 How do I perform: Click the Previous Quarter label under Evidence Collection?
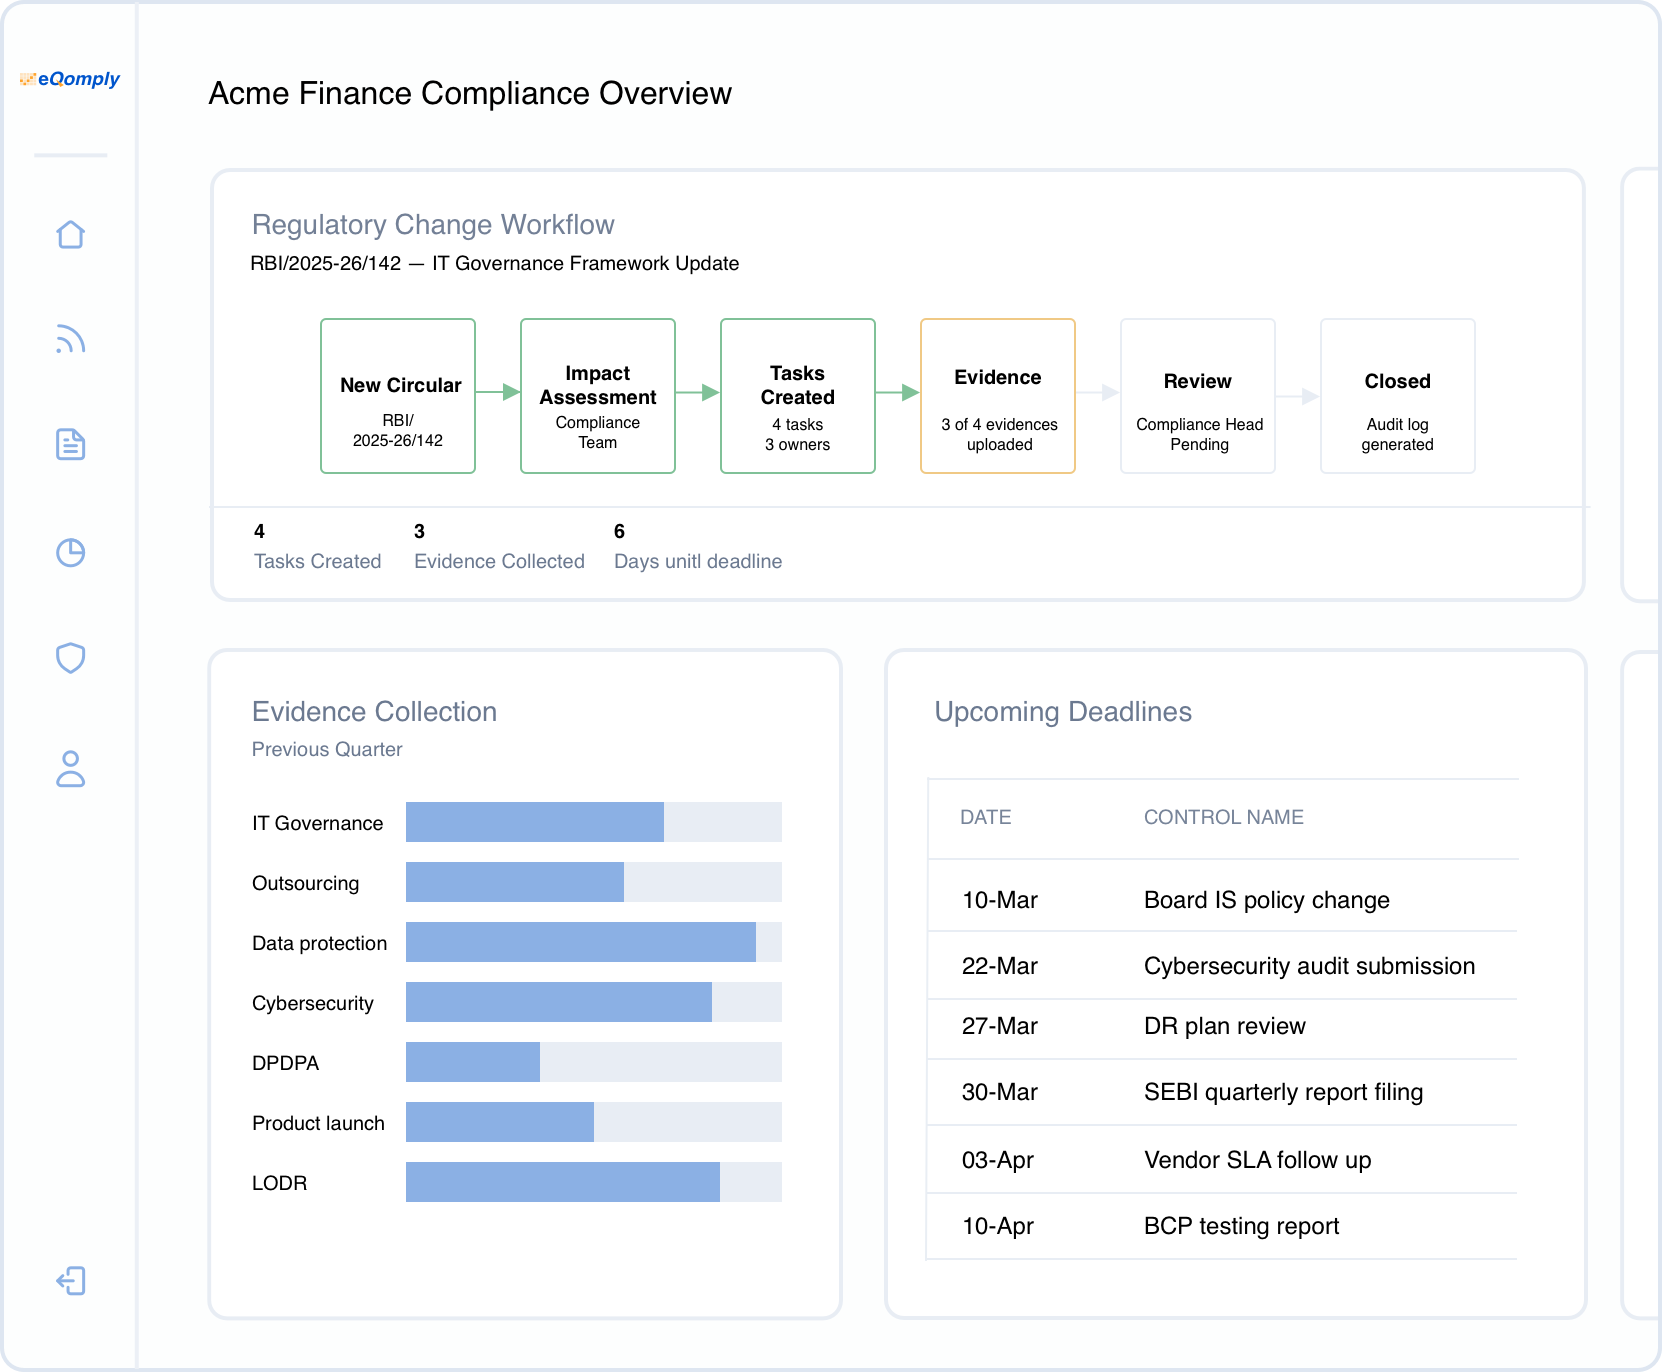pyautogui.click(x=327, y=749)
